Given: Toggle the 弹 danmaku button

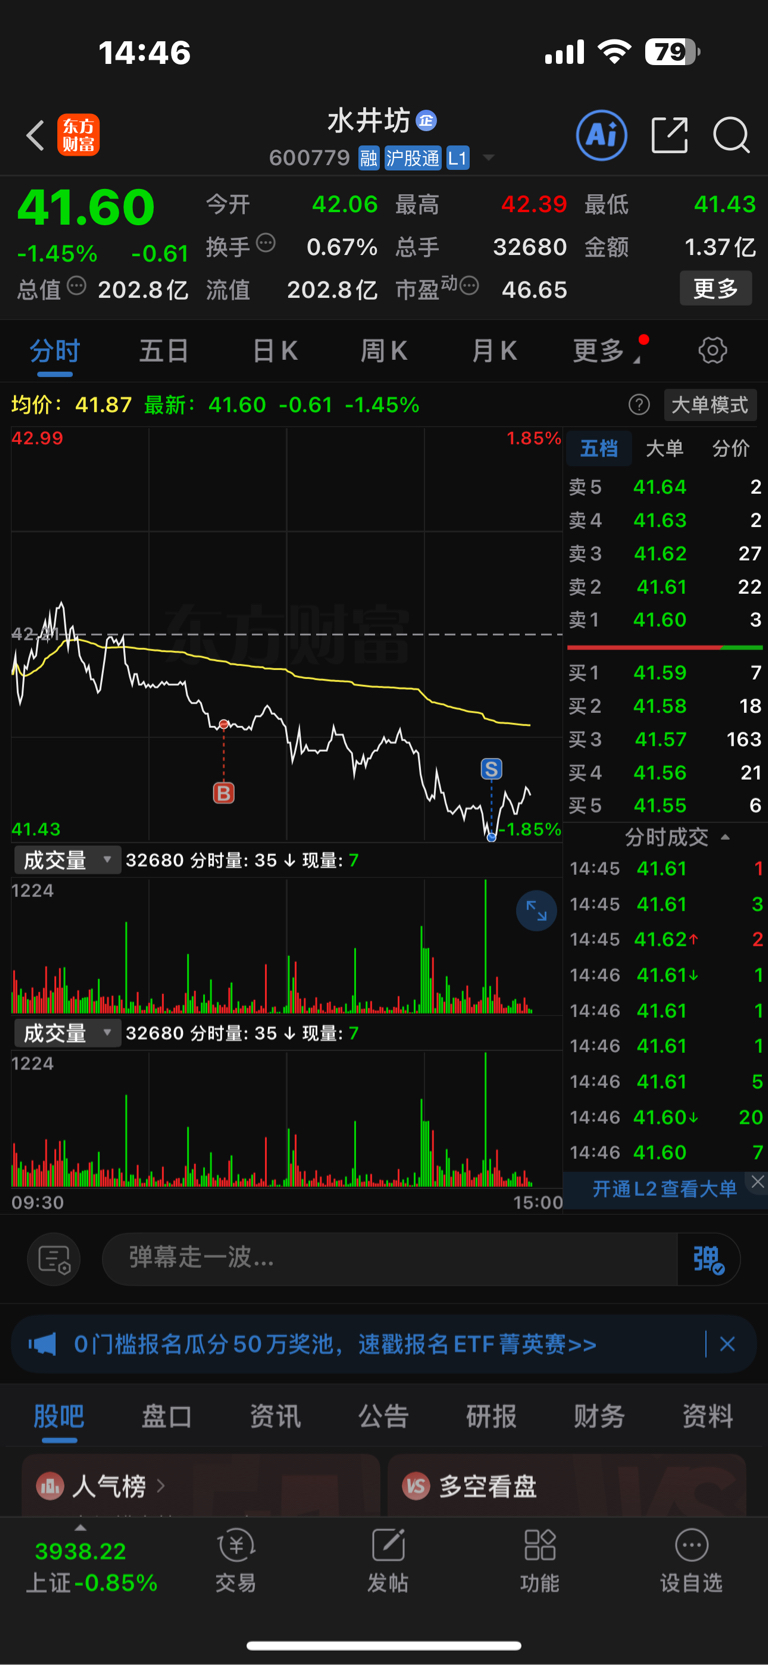Looking at the screenshot, I should point(708,1259).
